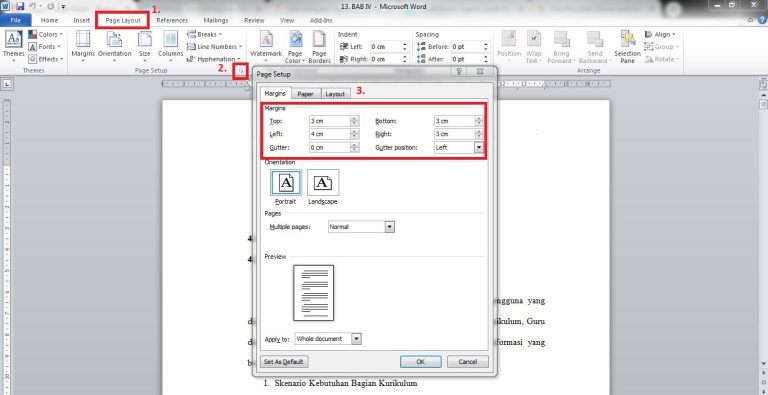Open theme Colors options

tap(46, 34)
